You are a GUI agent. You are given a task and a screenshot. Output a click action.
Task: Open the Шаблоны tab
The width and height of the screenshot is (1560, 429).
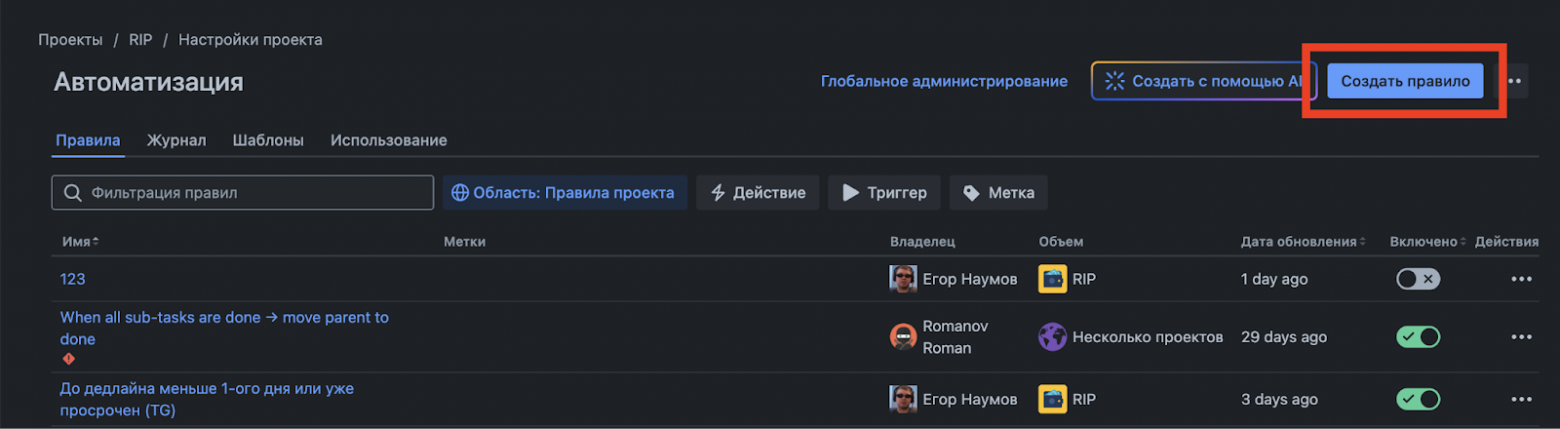coord(268,140)
